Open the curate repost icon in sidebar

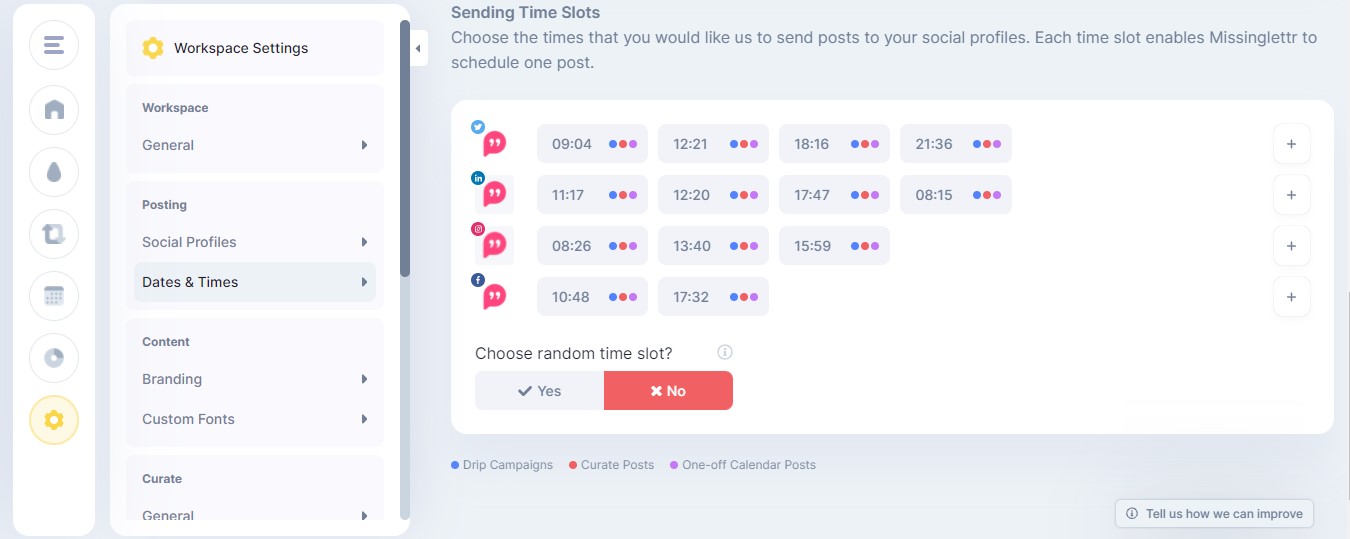(x=54, y=234)
